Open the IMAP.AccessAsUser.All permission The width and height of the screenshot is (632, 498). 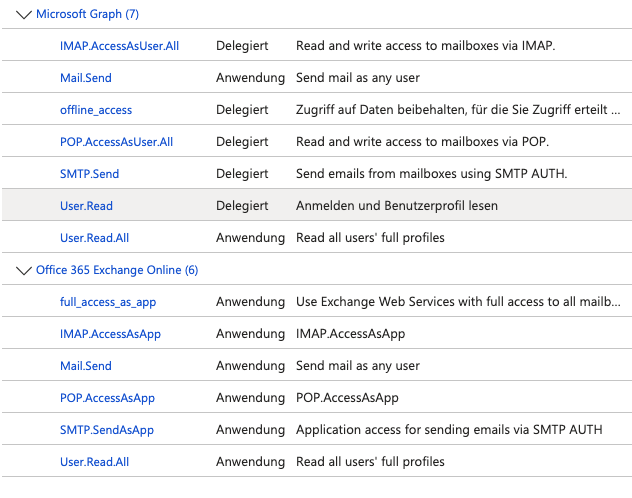[119, 46]
